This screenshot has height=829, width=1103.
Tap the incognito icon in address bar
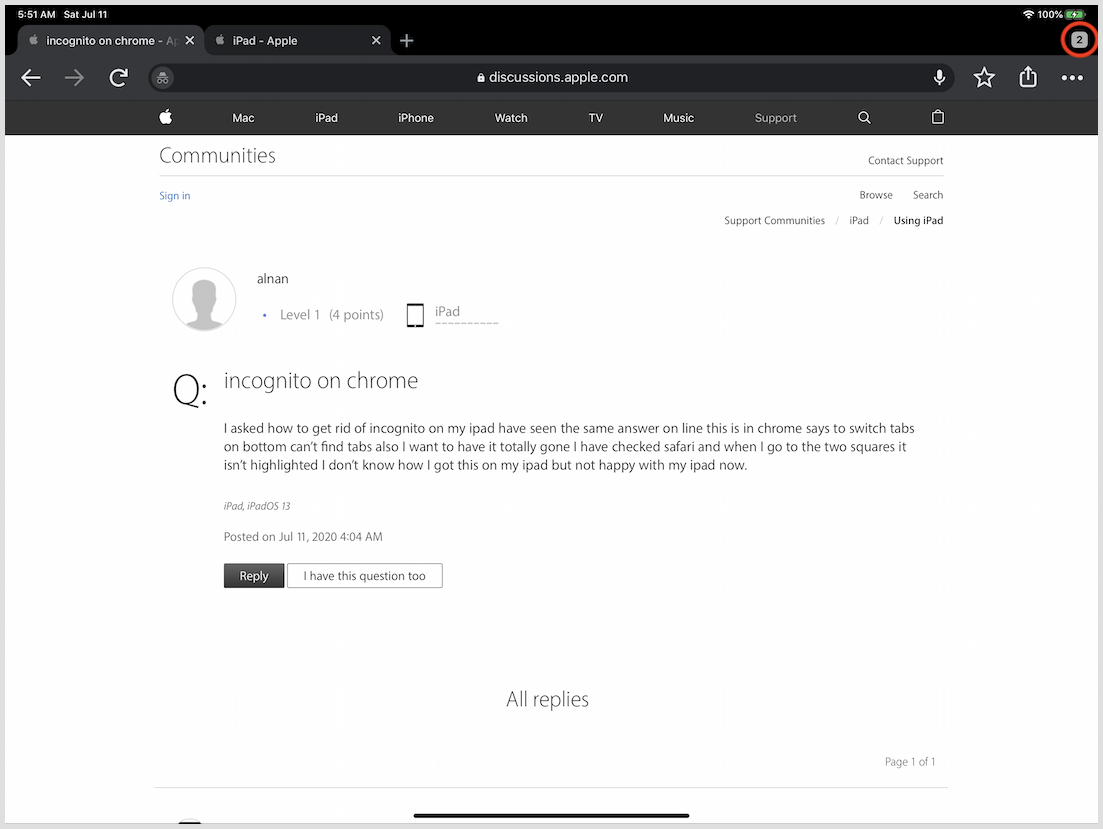[x=162, y=77]
